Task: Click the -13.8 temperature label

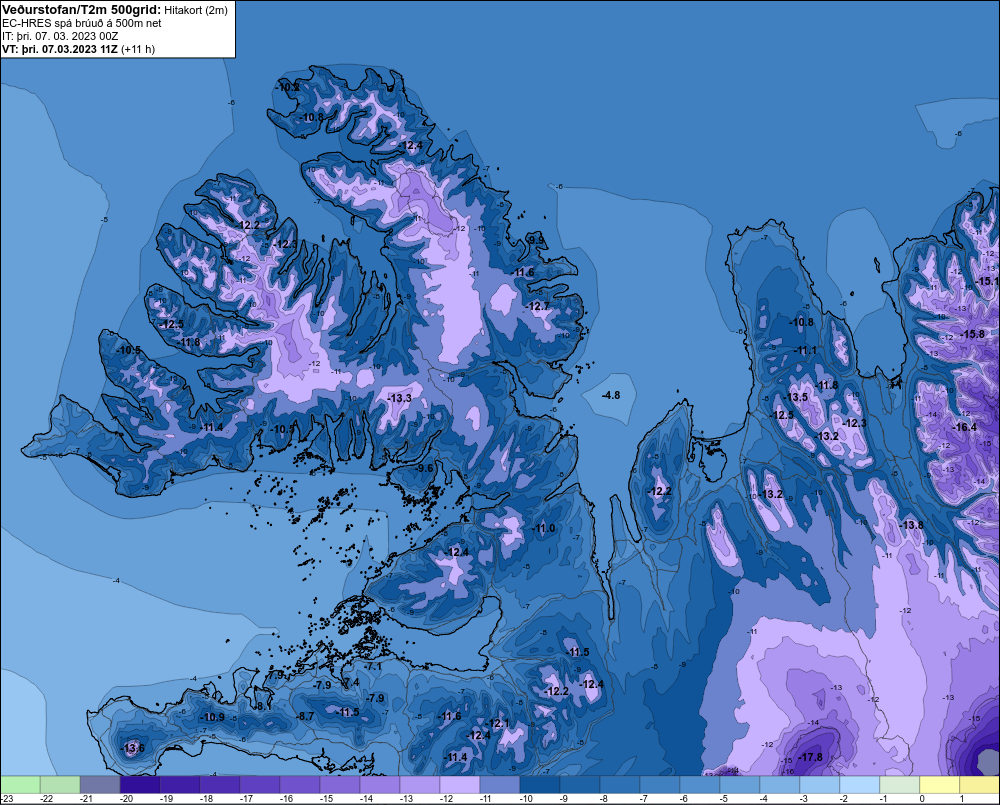Action: click(911, 525)
